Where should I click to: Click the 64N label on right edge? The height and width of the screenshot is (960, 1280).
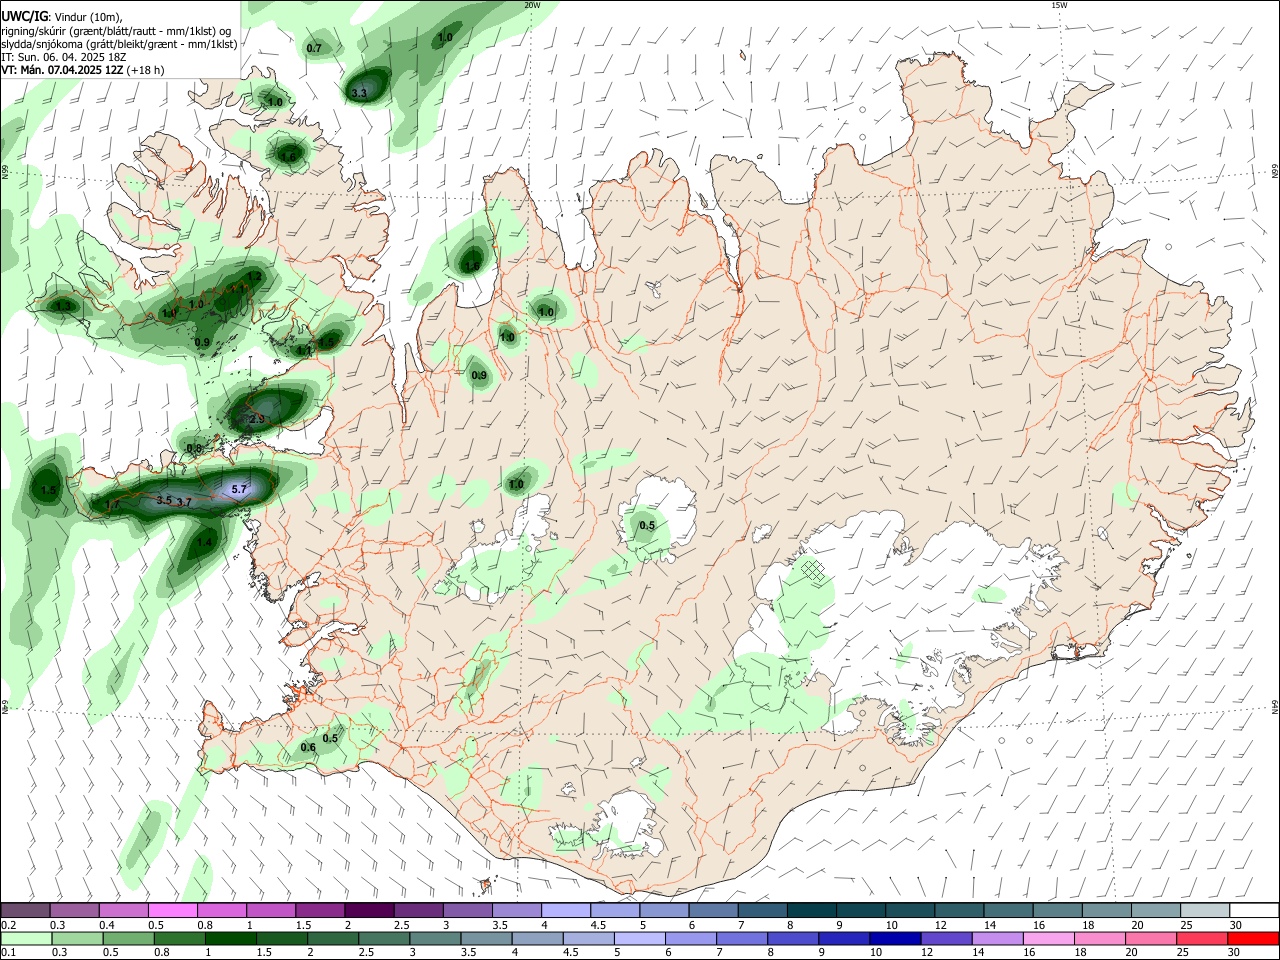click(1275, 706)
